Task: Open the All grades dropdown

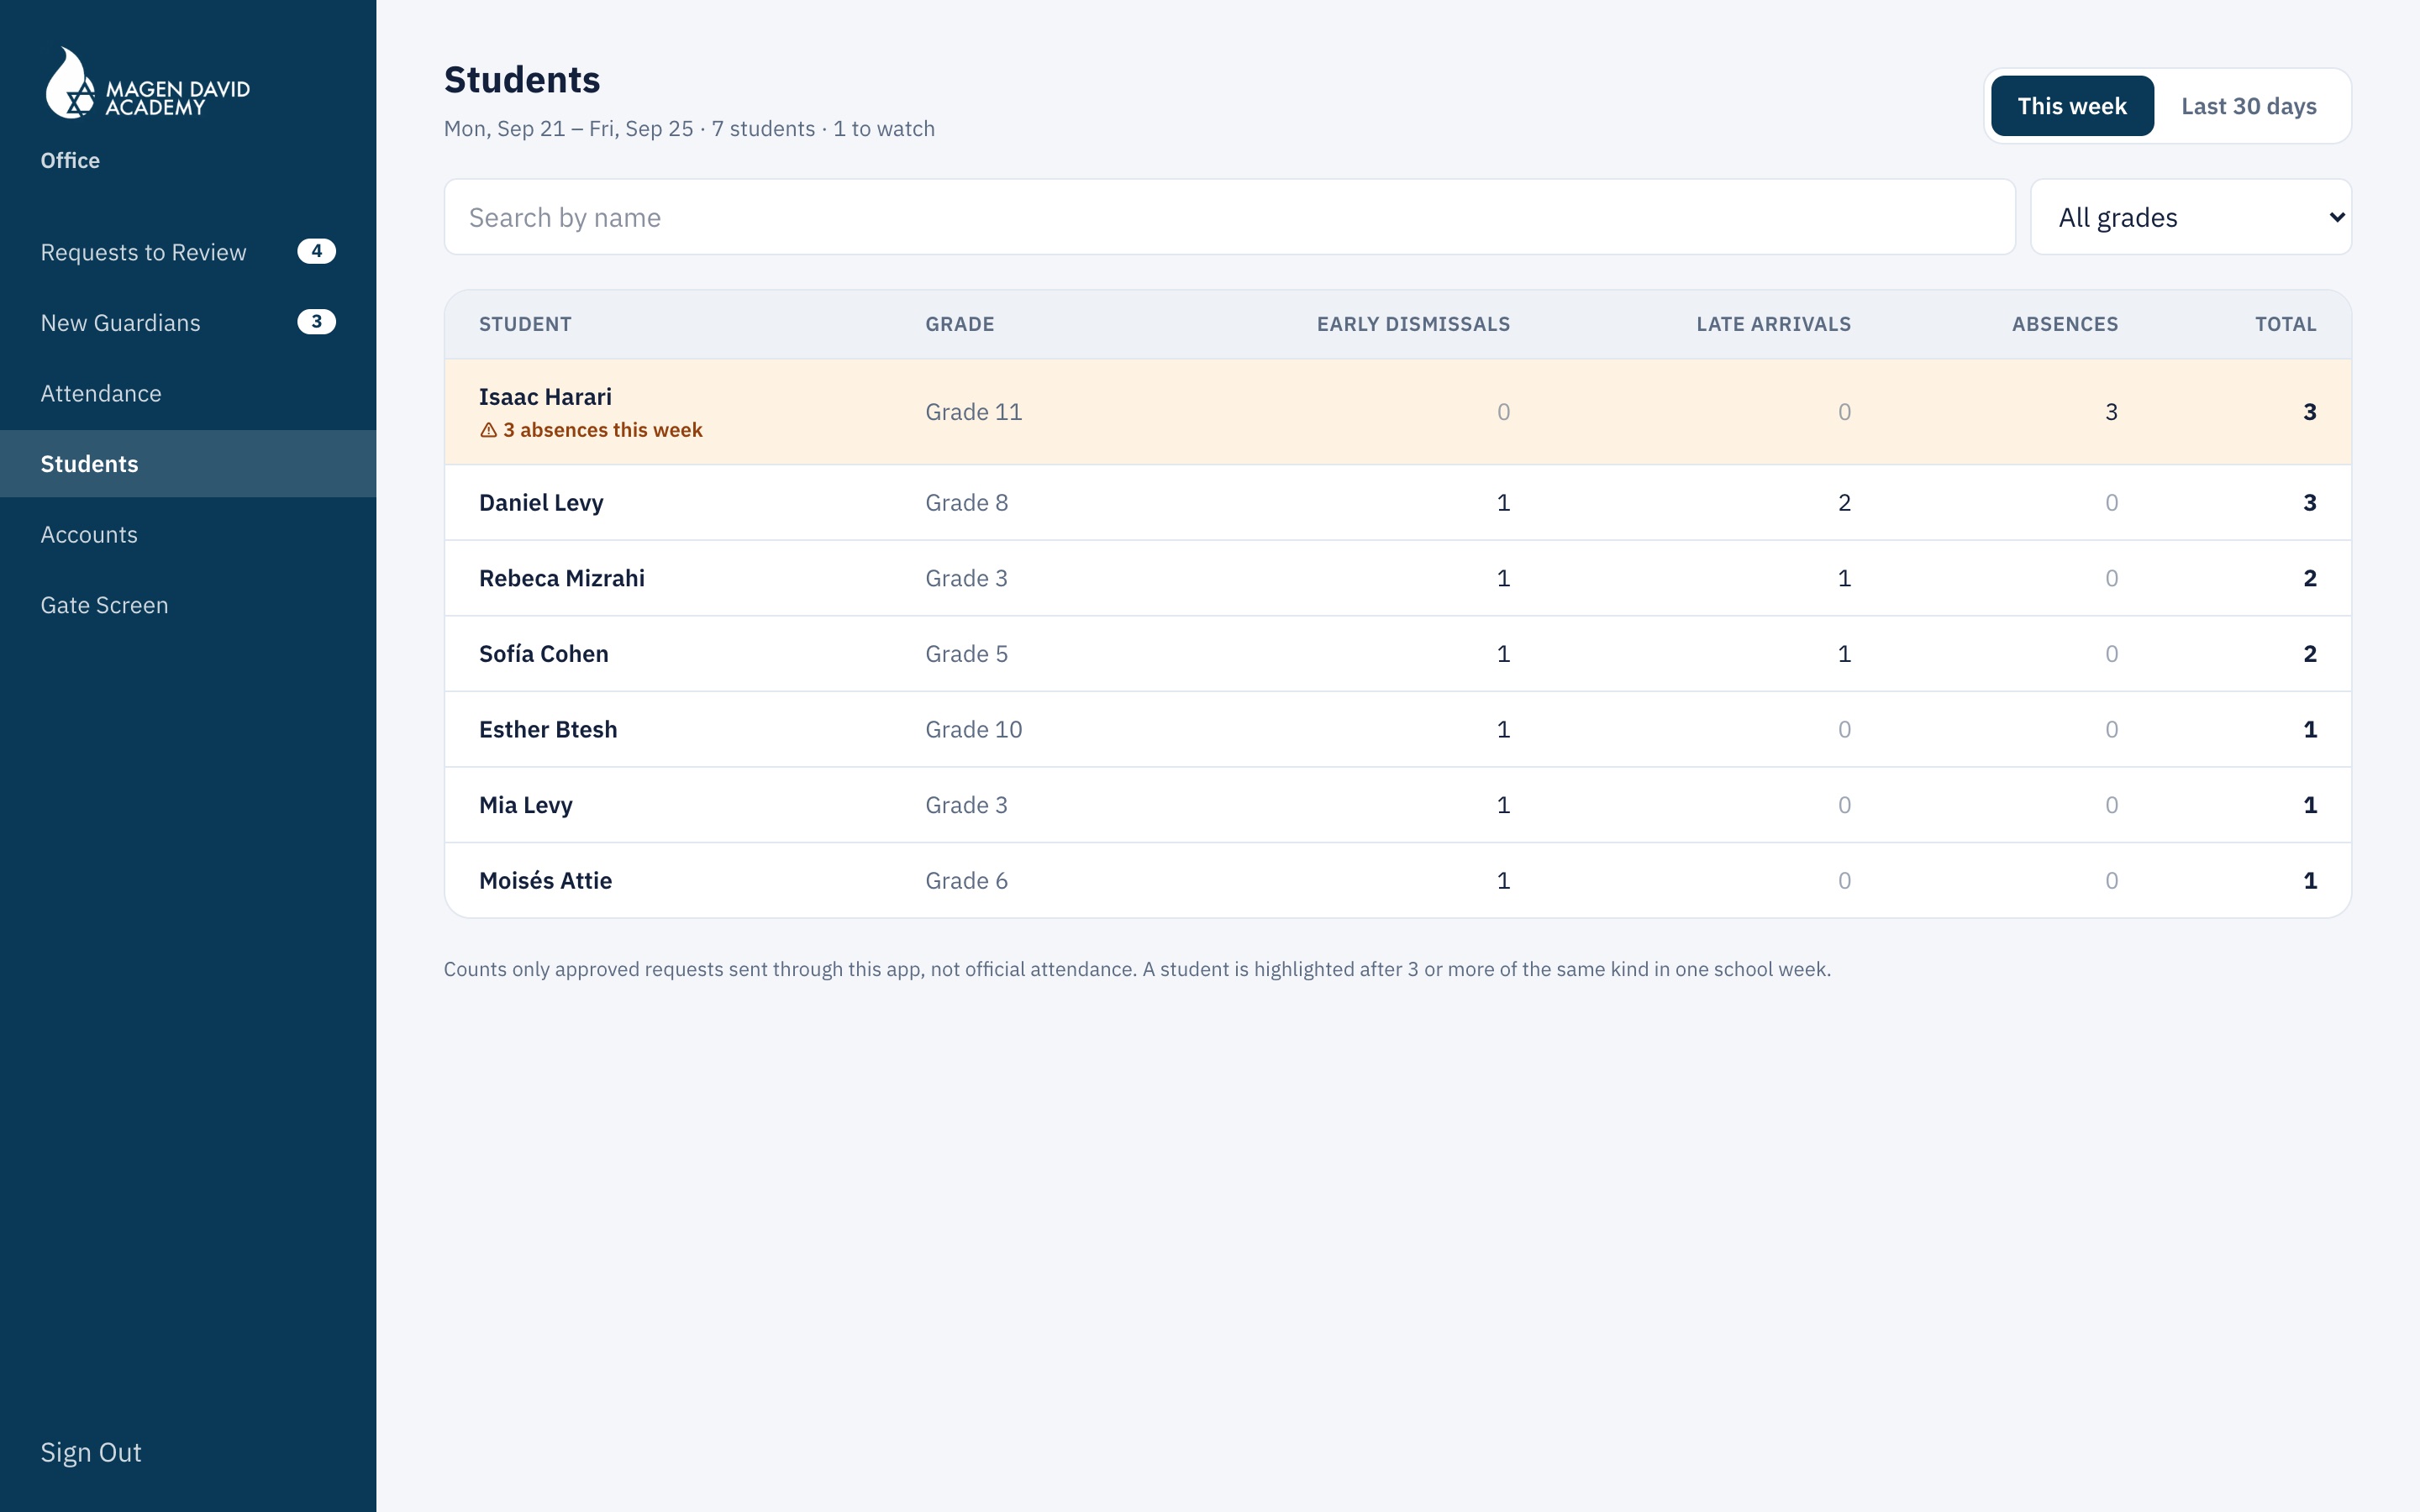Action: click(x=2190, y=217)
